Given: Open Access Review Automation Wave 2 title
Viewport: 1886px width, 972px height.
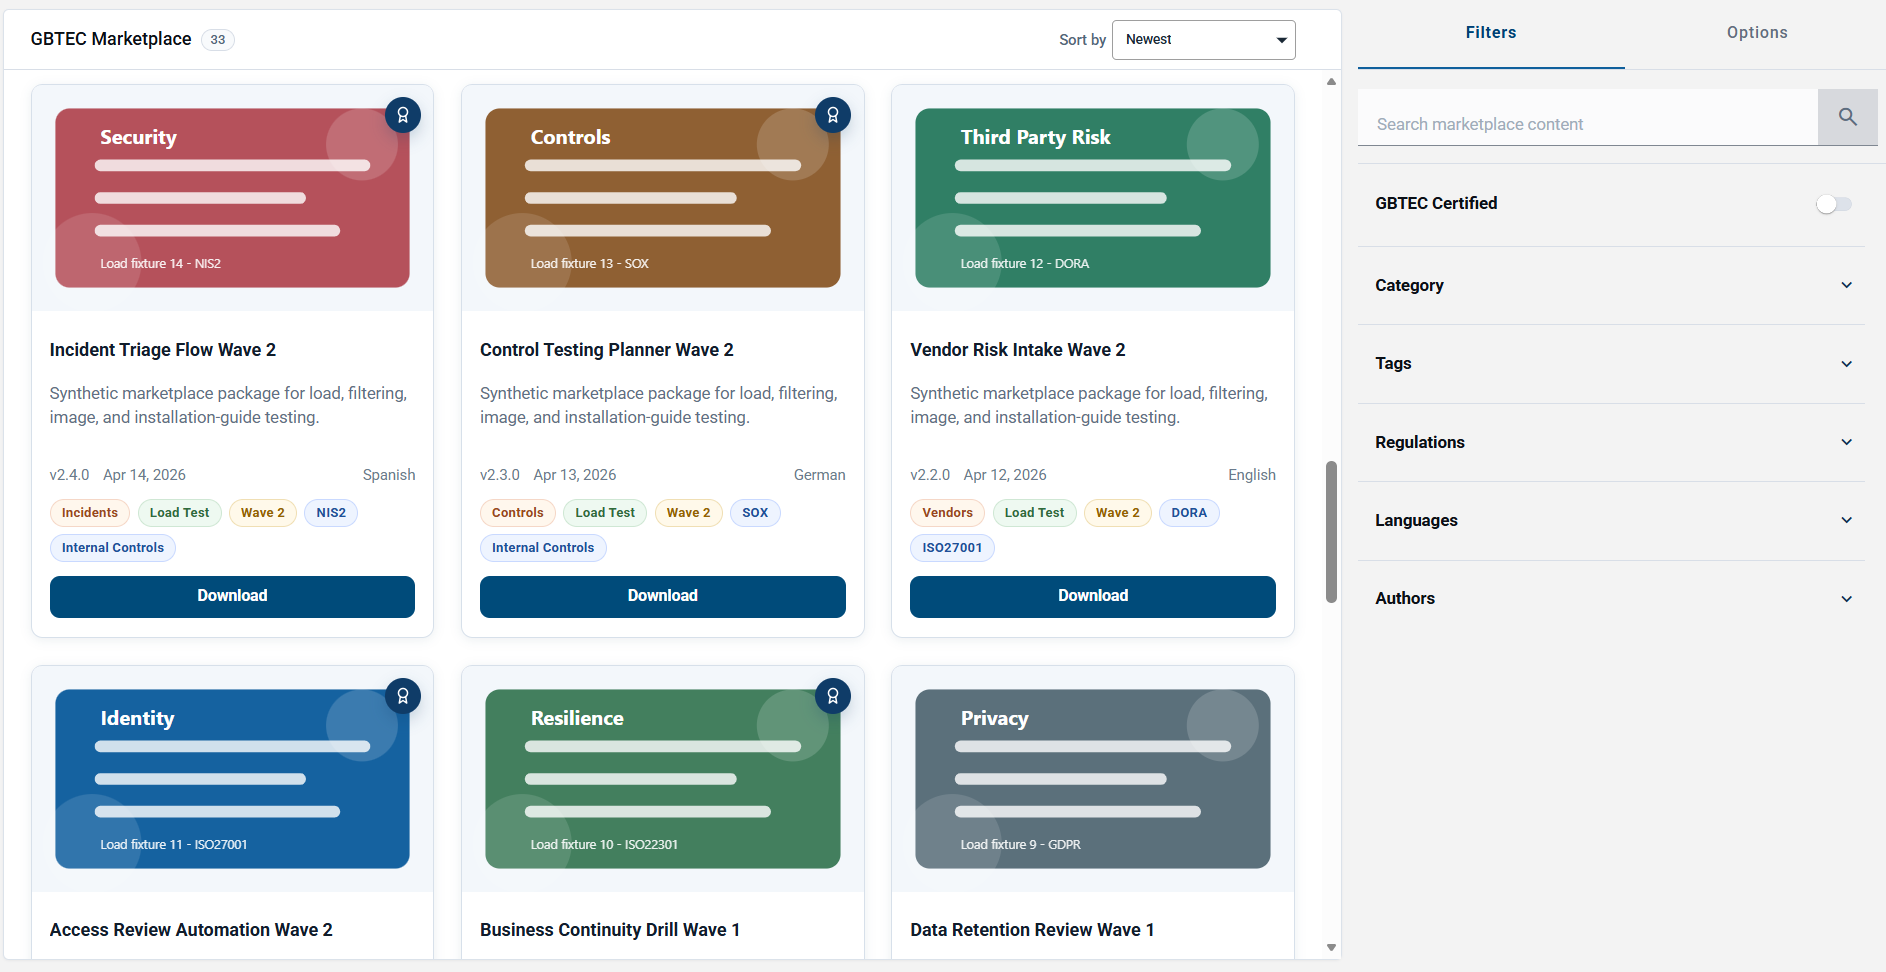Looking at the screenshot, I should (x=191, y=930).
